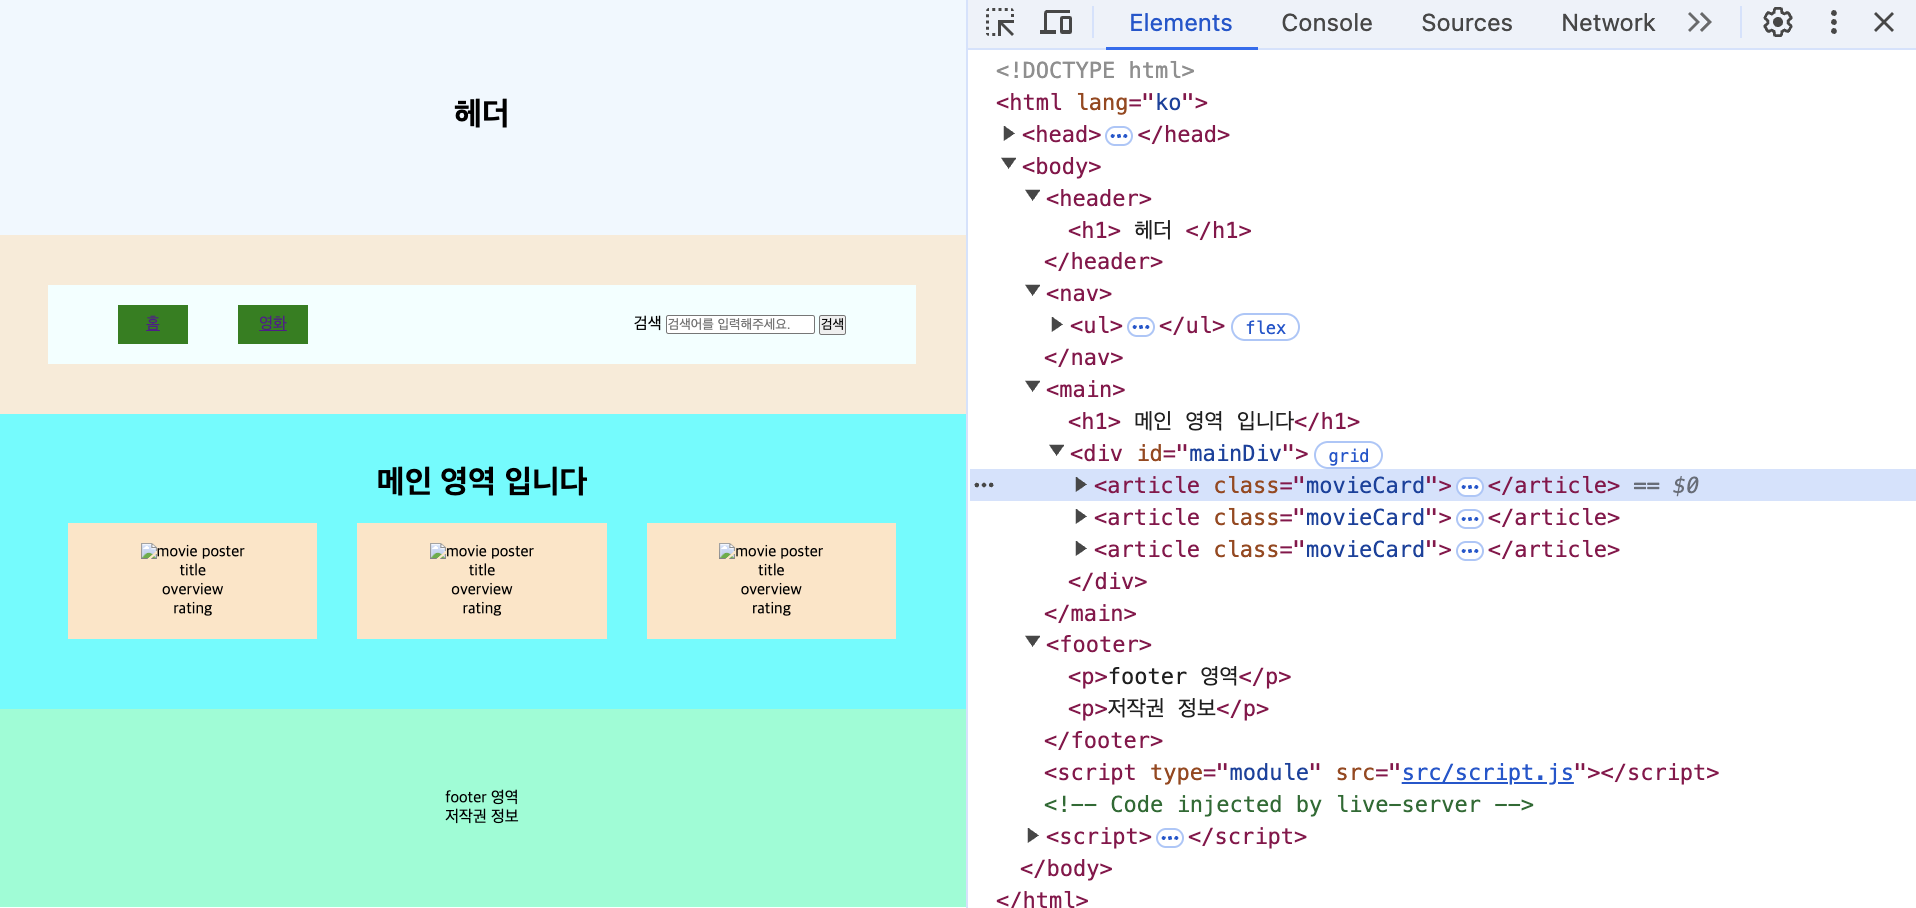This screenshot has width=1916, height=908.
Task: Collapse the footer element node
Action: pos(1033,642)
